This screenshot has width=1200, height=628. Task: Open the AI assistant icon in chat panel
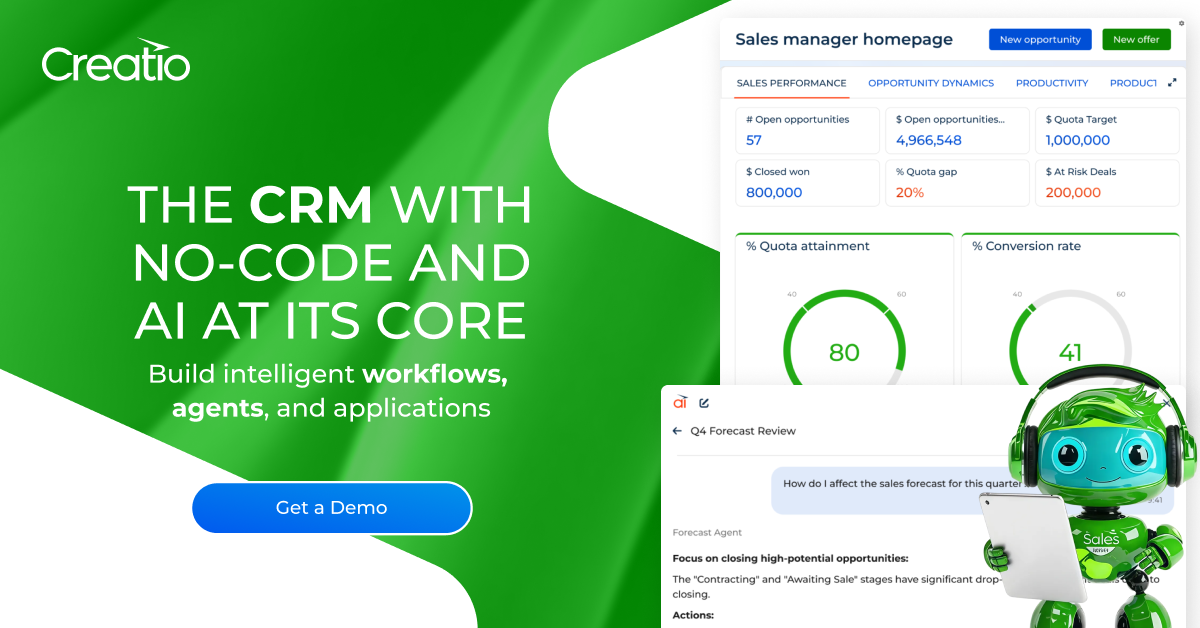680,402
